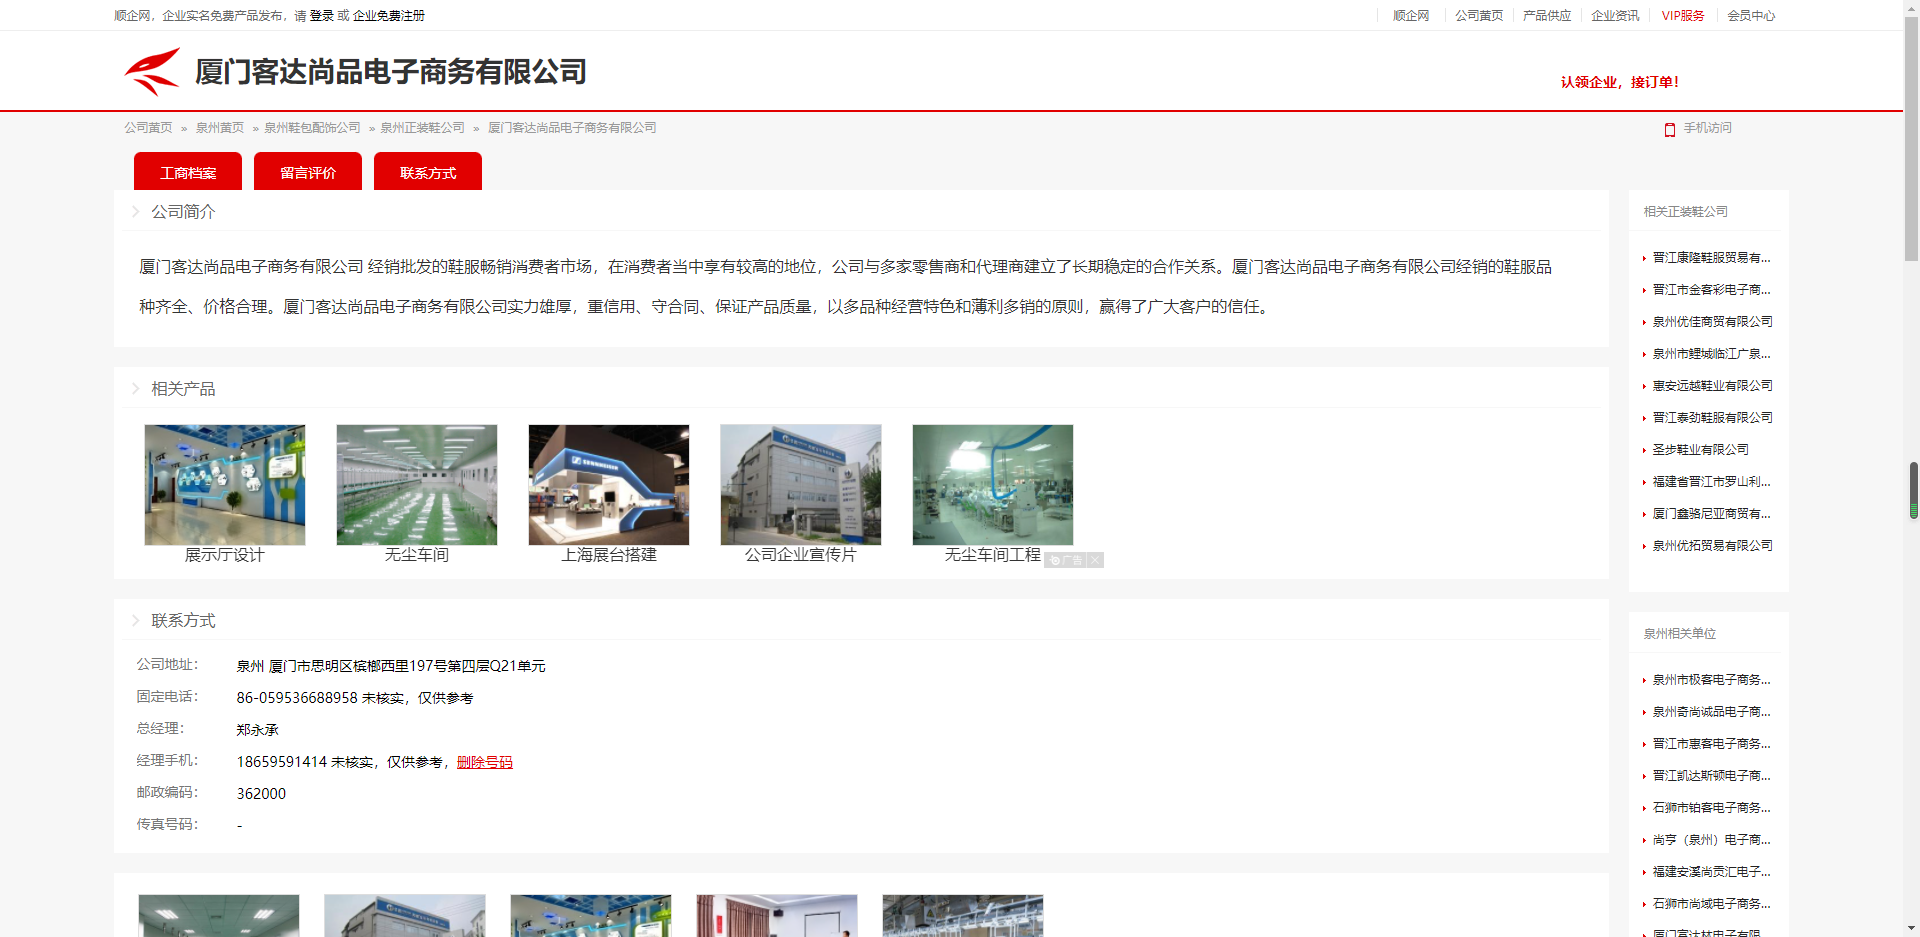Click the mobile phone icon beside 手机访问
The height and width of the screenshot is (937, 1920).
tap(1669, 129)
